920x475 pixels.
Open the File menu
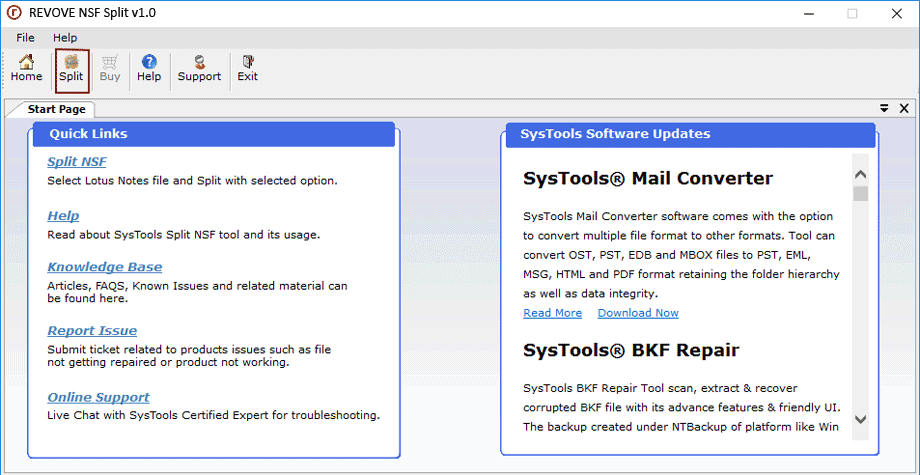(x=25, y=38)
